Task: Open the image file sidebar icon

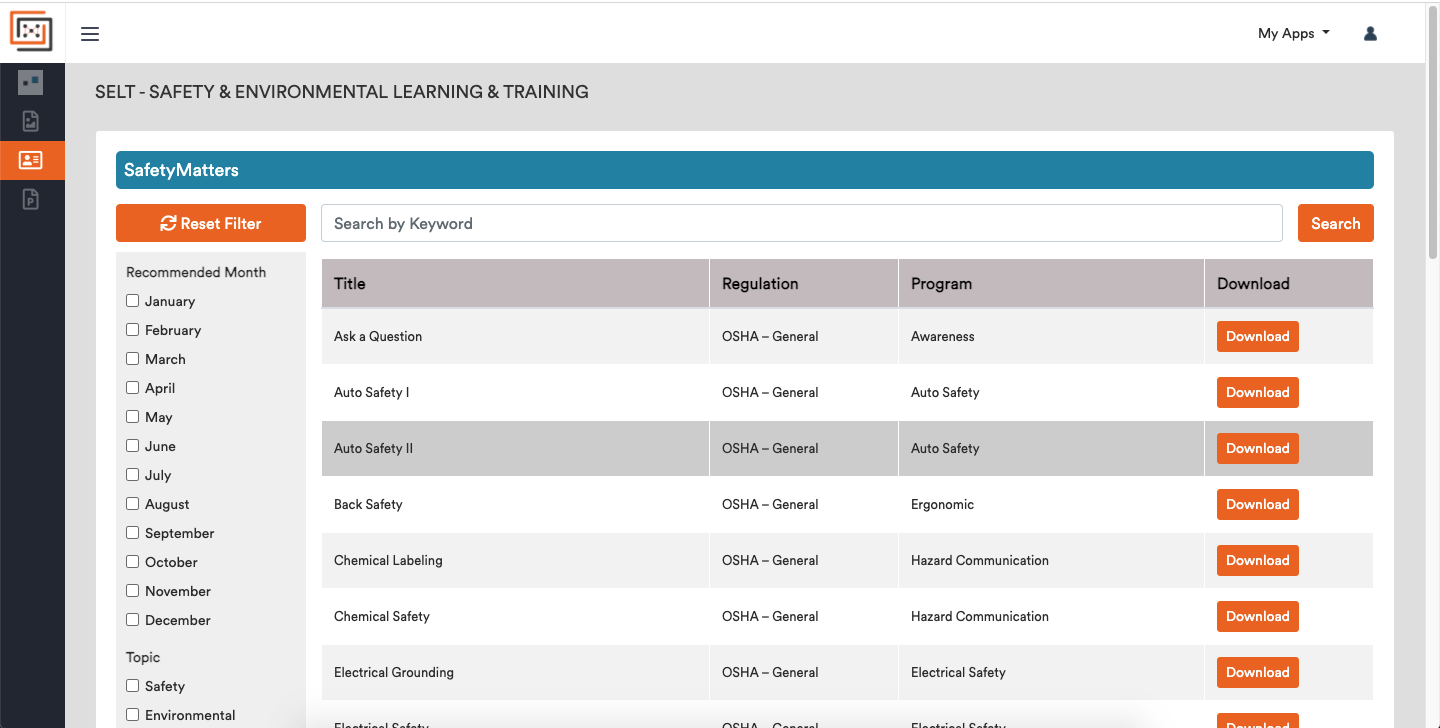Action: pyautogui.click(x=31, y=122)
